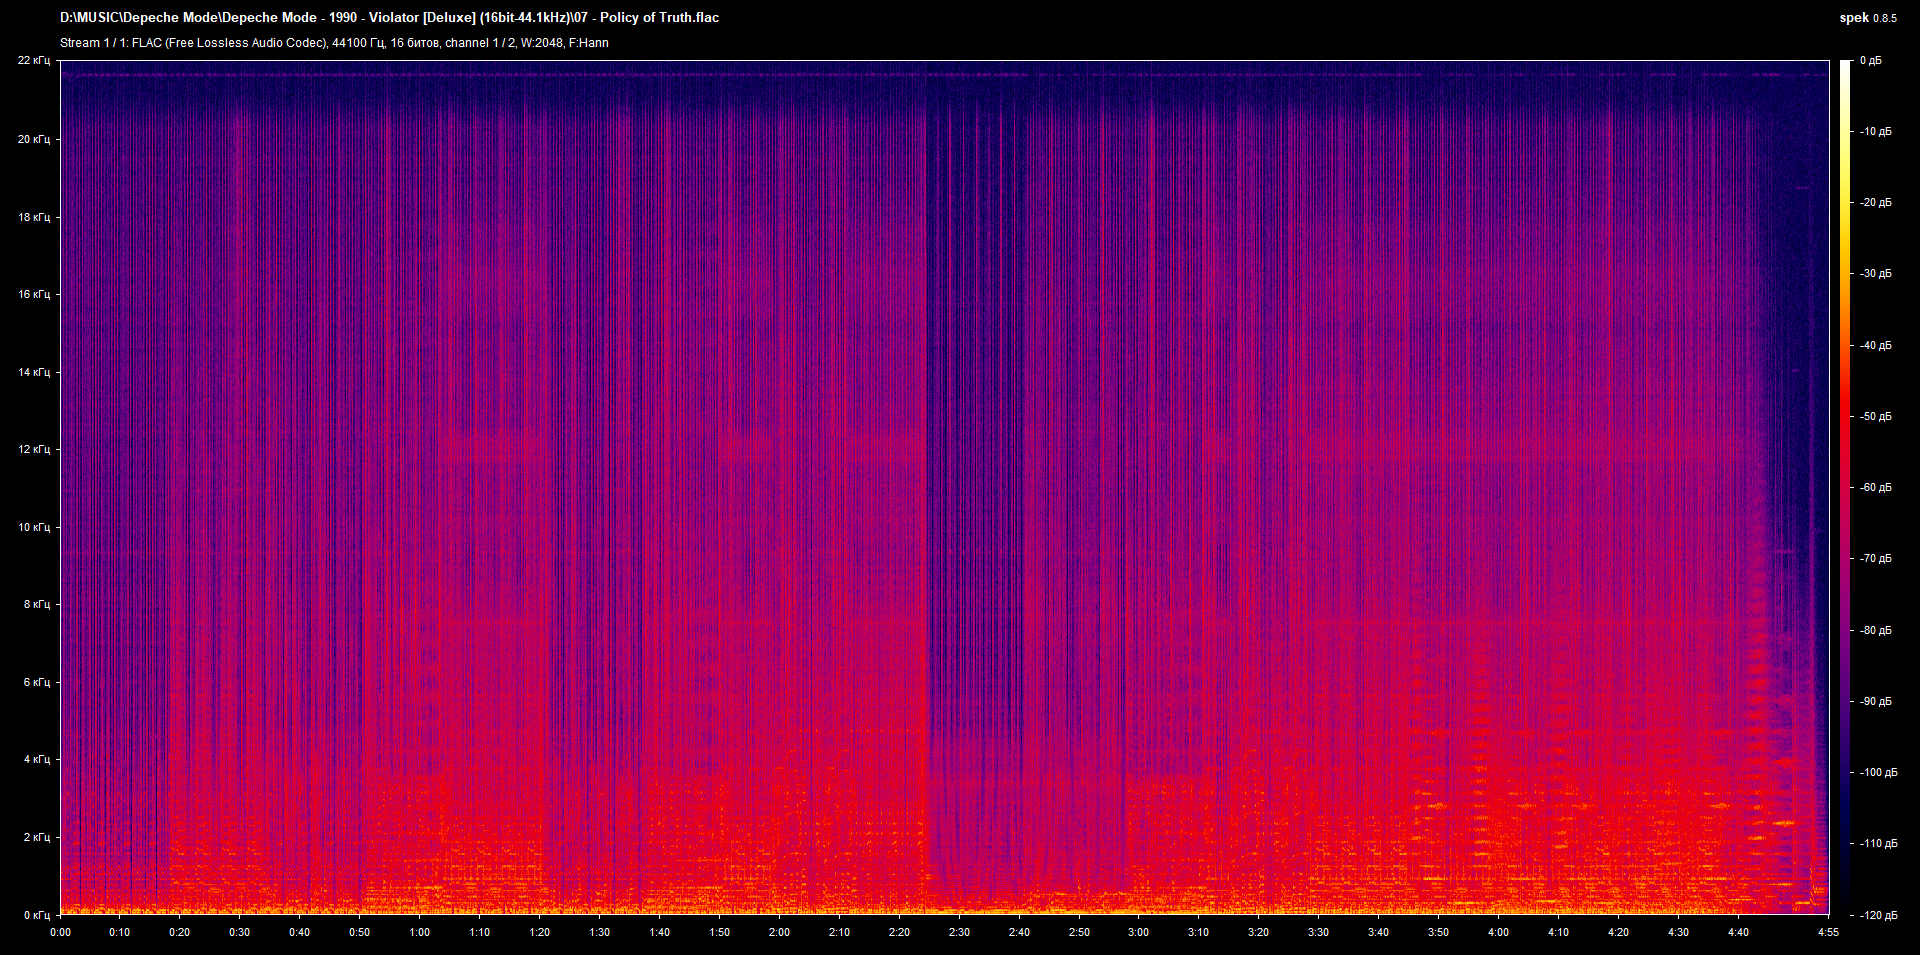Click the Policy of Truth.flac file path title
The image size is (1920, 955).
(389, 17)
